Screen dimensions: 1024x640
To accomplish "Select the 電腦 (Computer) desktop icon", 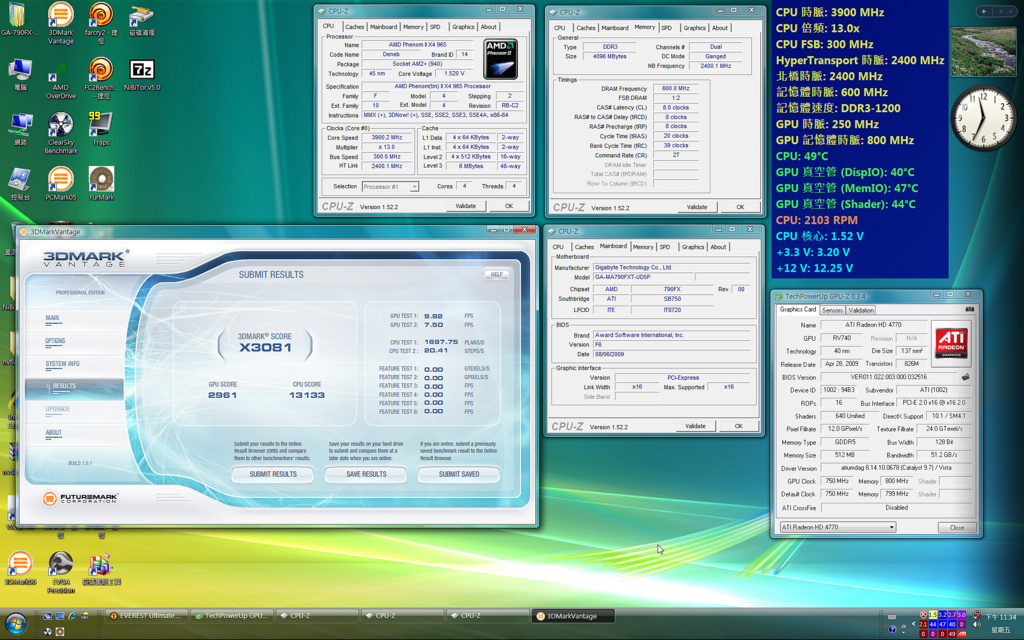I will 20,74.
